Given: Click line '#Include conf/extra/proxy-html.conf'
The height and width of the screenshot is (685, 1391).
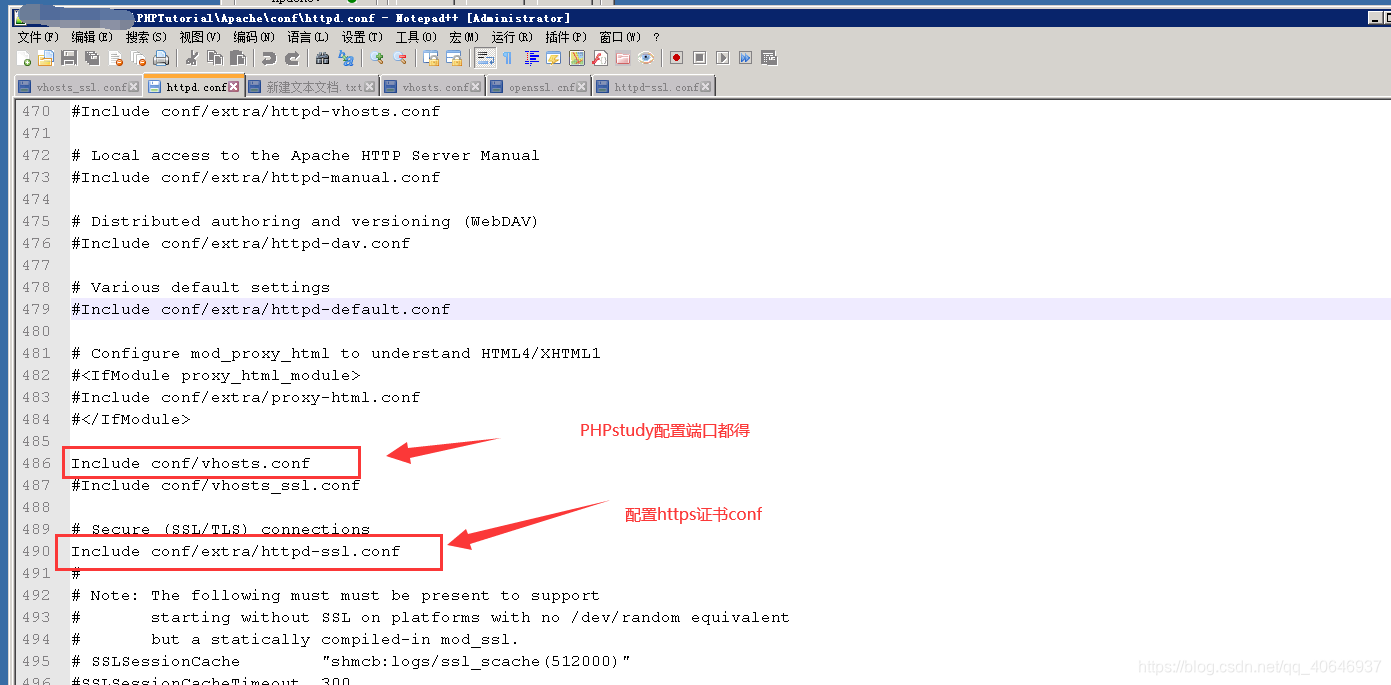Looking at the screenshot, I should (x=245, y=397).
